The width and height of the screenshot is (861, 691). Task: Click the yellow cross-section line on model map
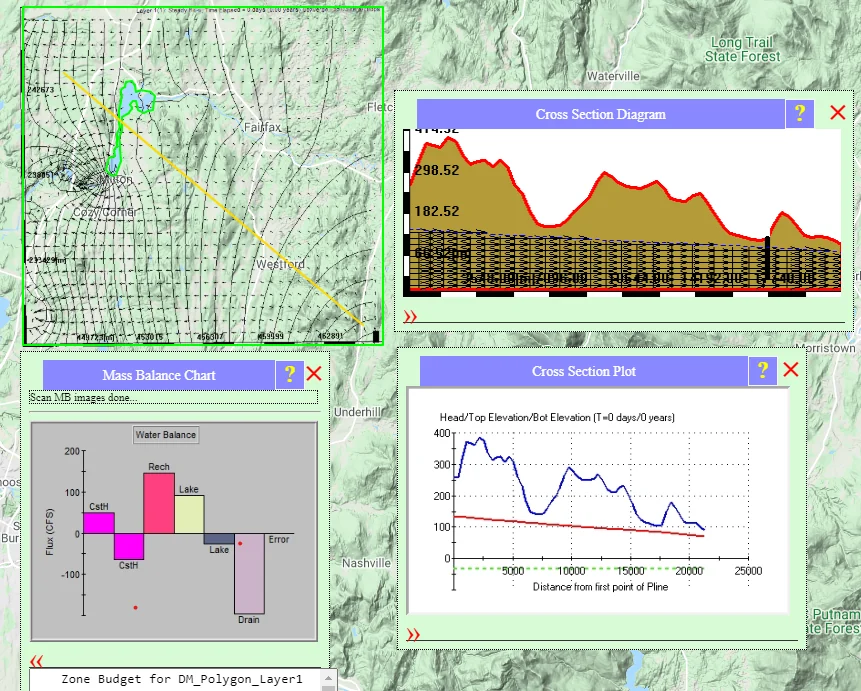[213, 198]
